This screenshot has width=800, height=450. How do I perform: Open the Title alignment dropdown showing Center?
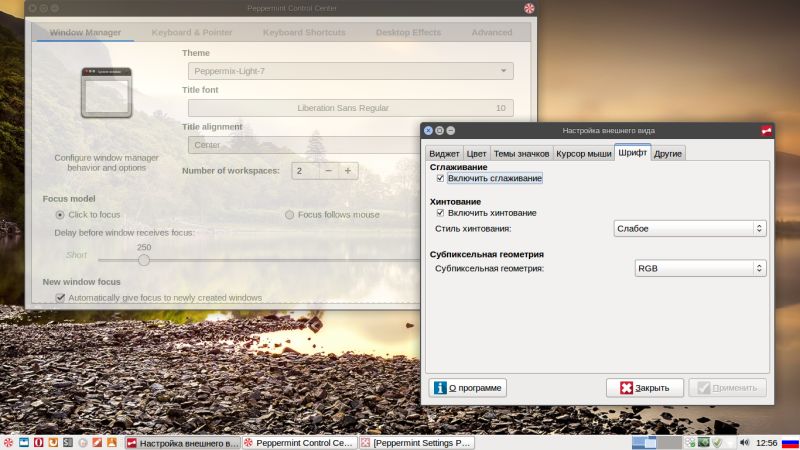[x=304, y=145]
